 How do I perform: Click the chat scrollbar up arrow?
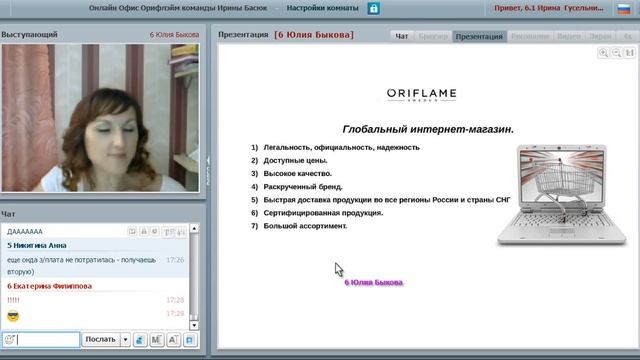194,229
